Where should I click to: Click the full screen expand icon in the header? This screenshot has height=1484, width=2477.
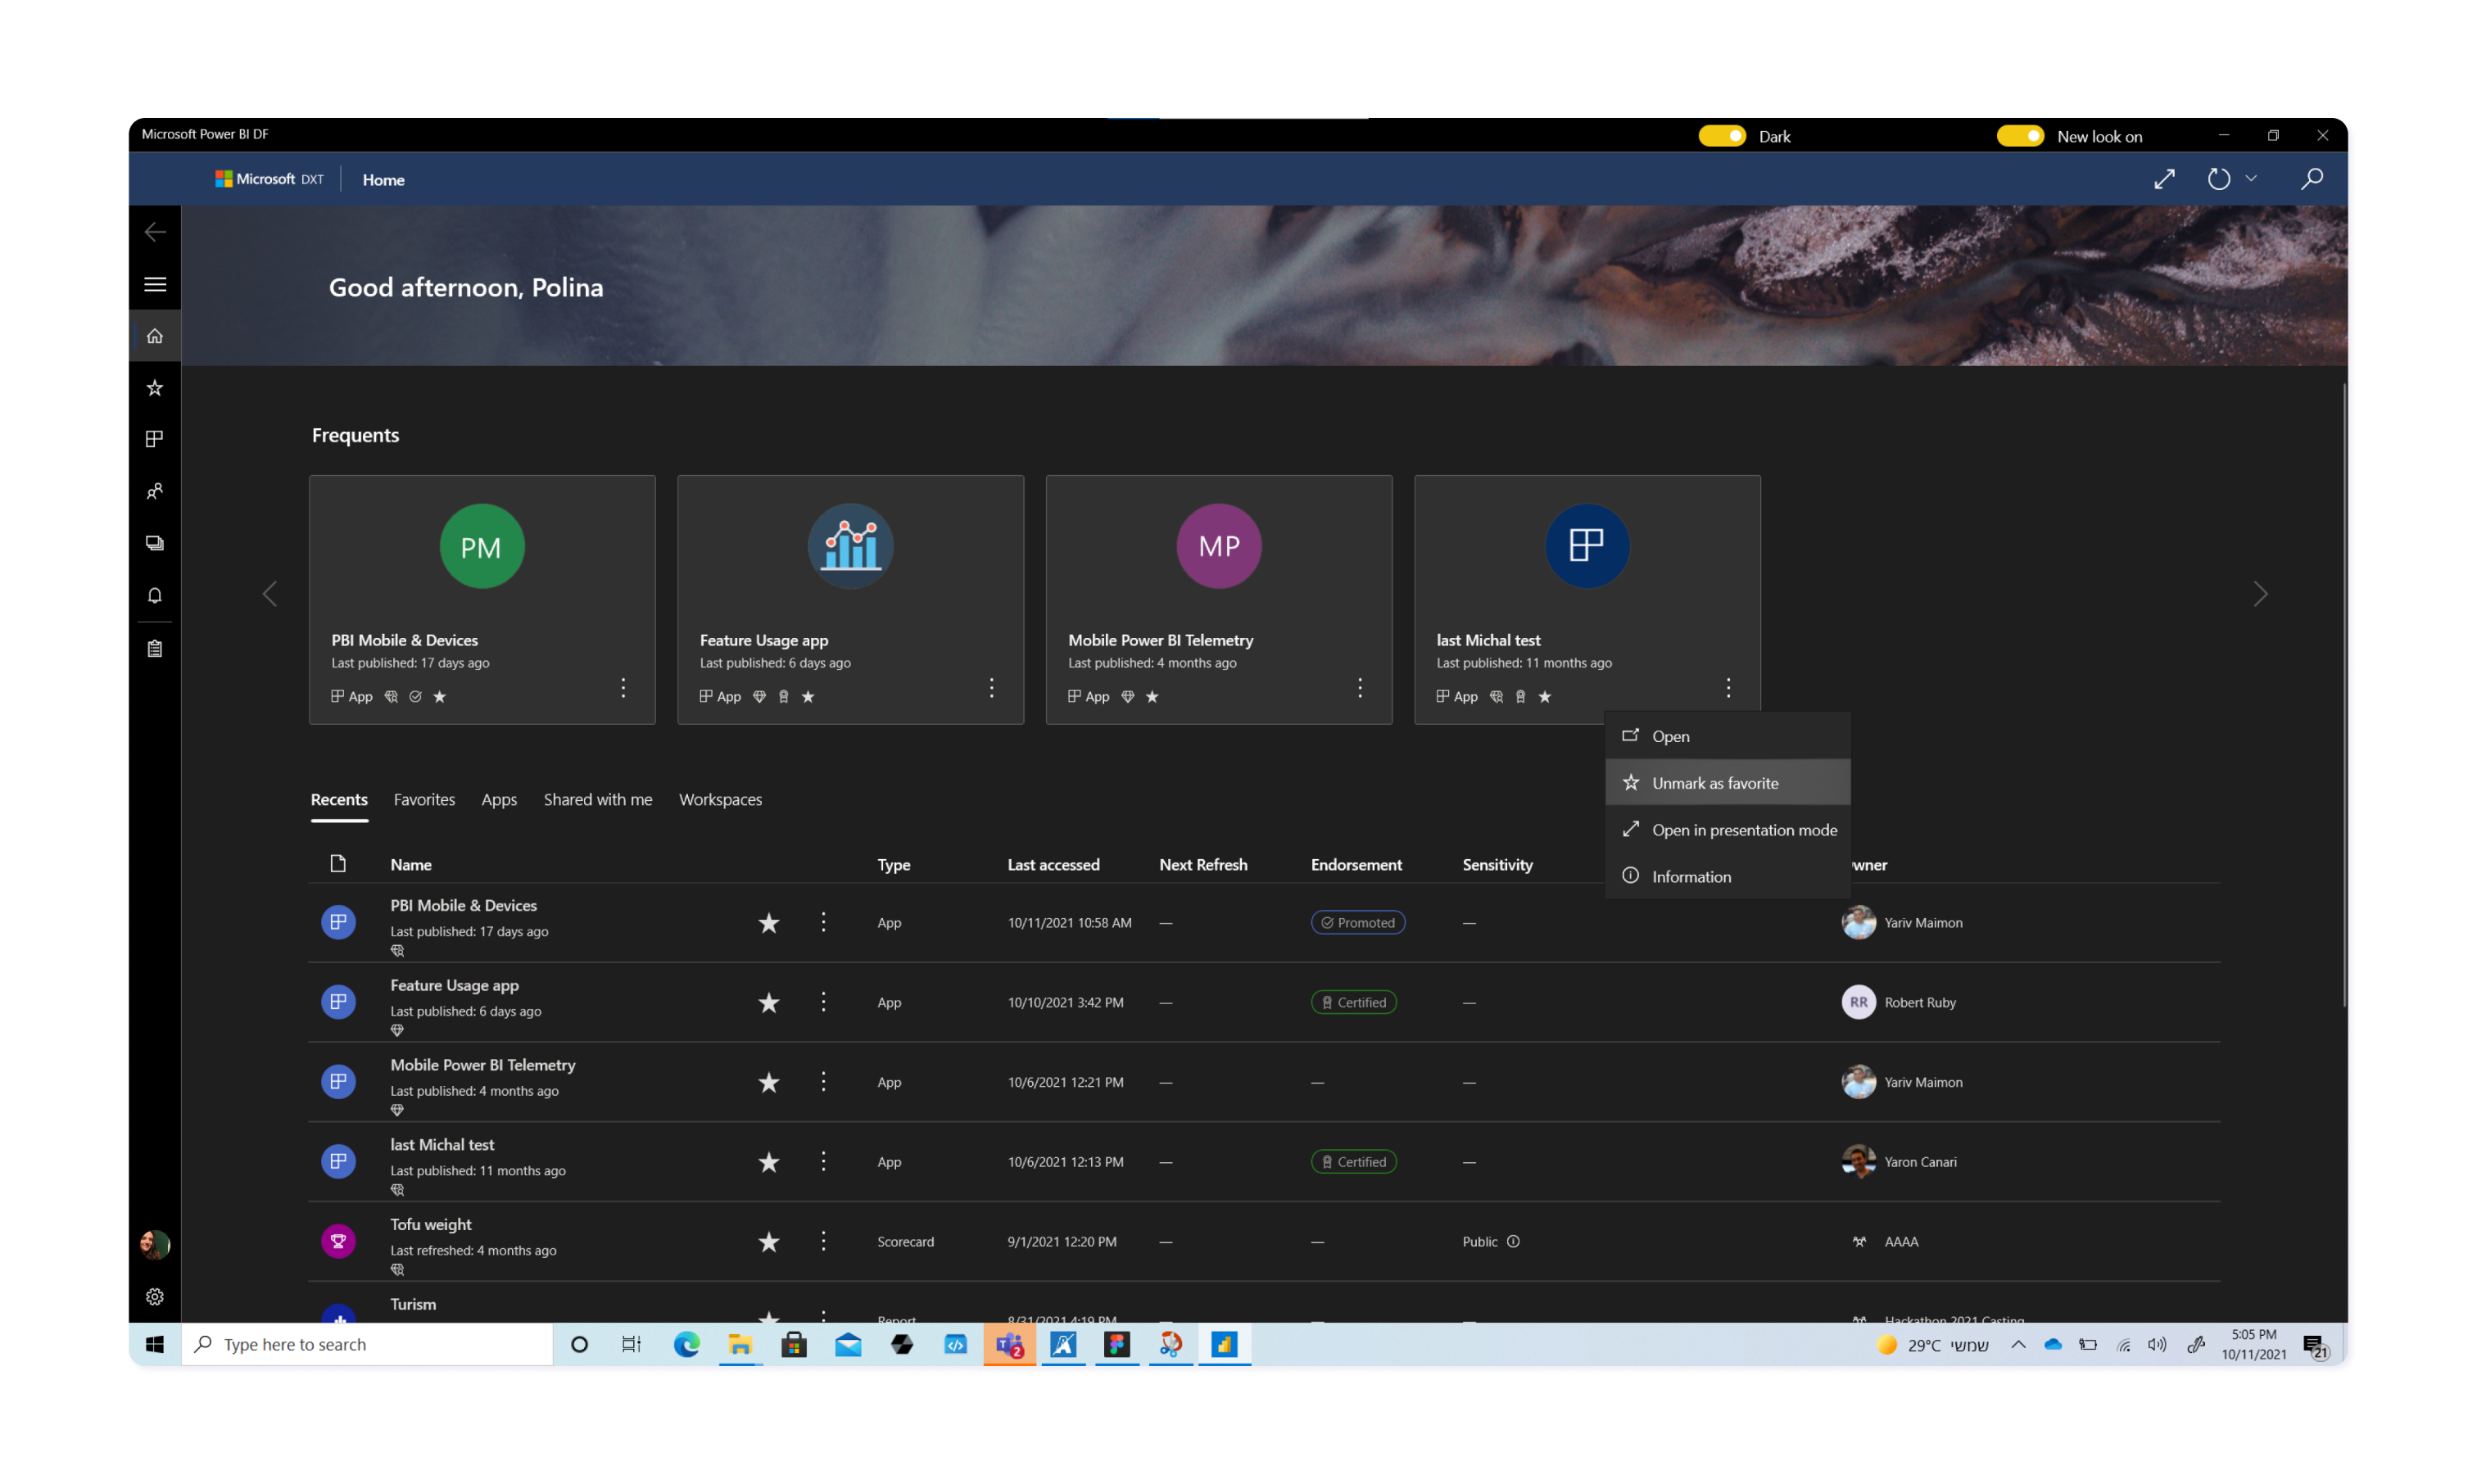2164,179
